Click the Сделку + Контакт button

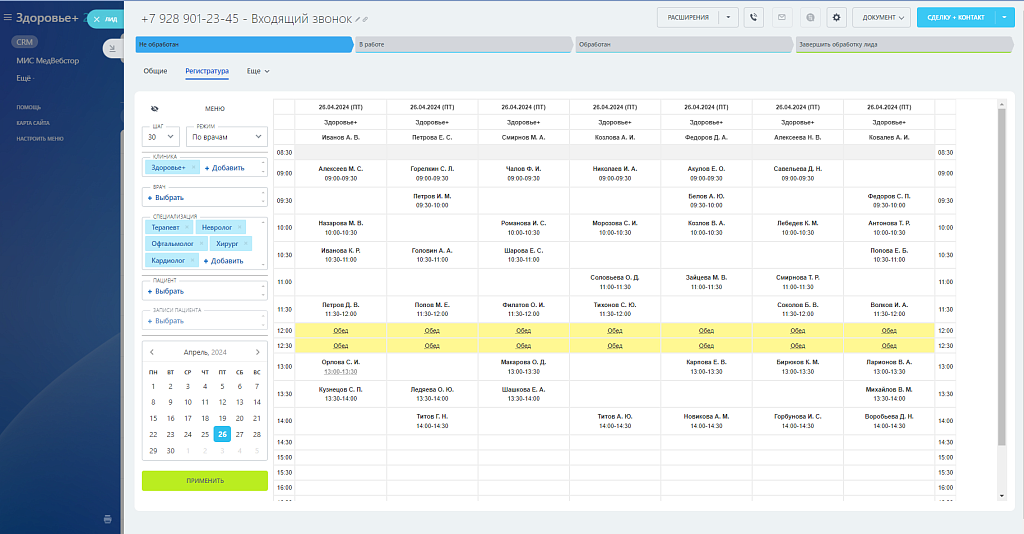pos(955,17)
